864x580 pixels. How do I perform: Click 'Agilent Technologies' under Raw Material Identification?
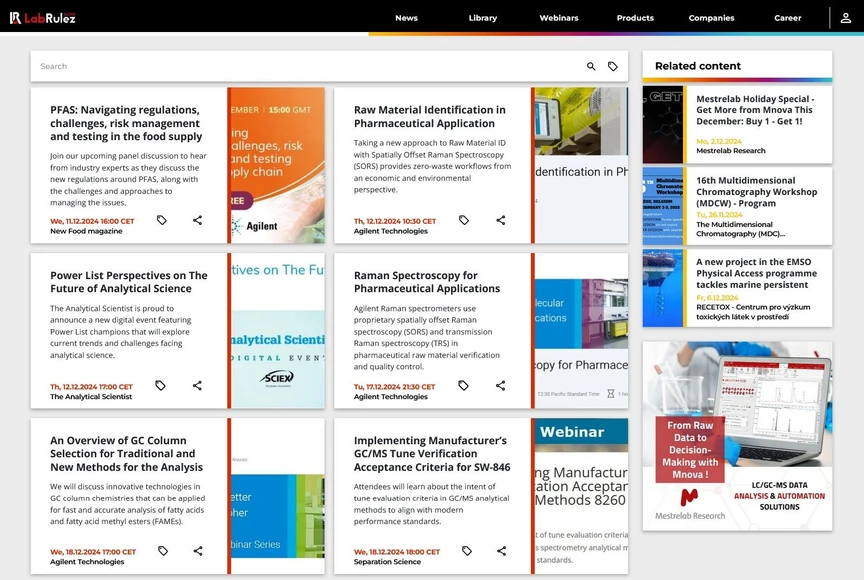pos(390,231)
